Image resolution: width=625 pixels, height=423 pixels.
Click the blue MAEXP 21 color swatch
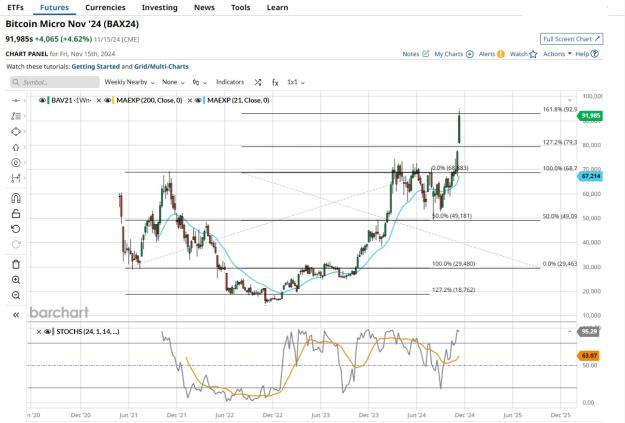pos(204,100)
